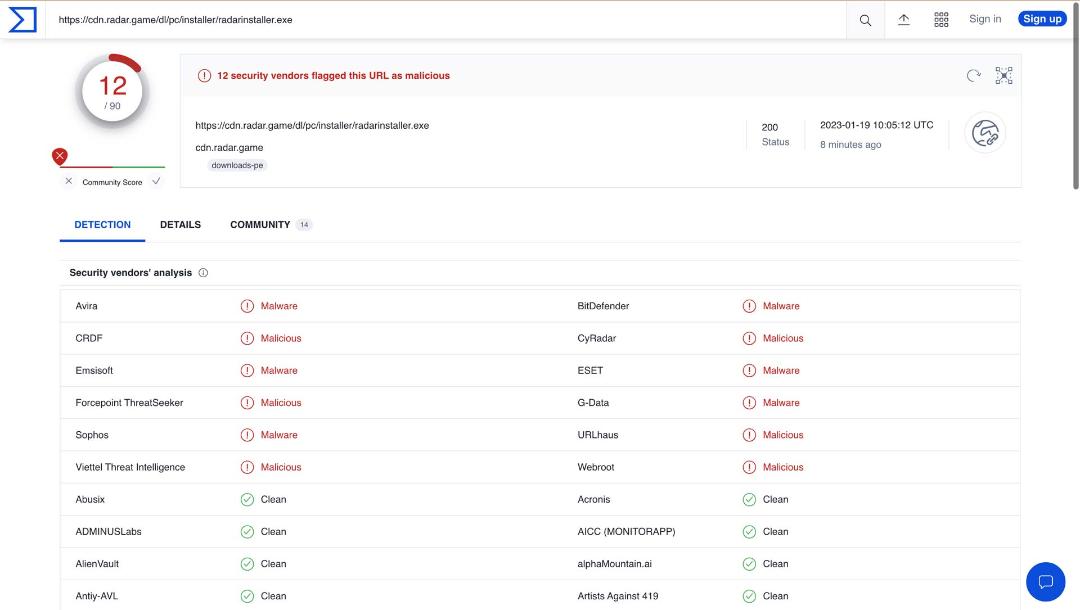The width and height of the screenshot is (1080, 610).
Task: Click alphaMountain.ai clean check icon
Action: click(749, 564)
